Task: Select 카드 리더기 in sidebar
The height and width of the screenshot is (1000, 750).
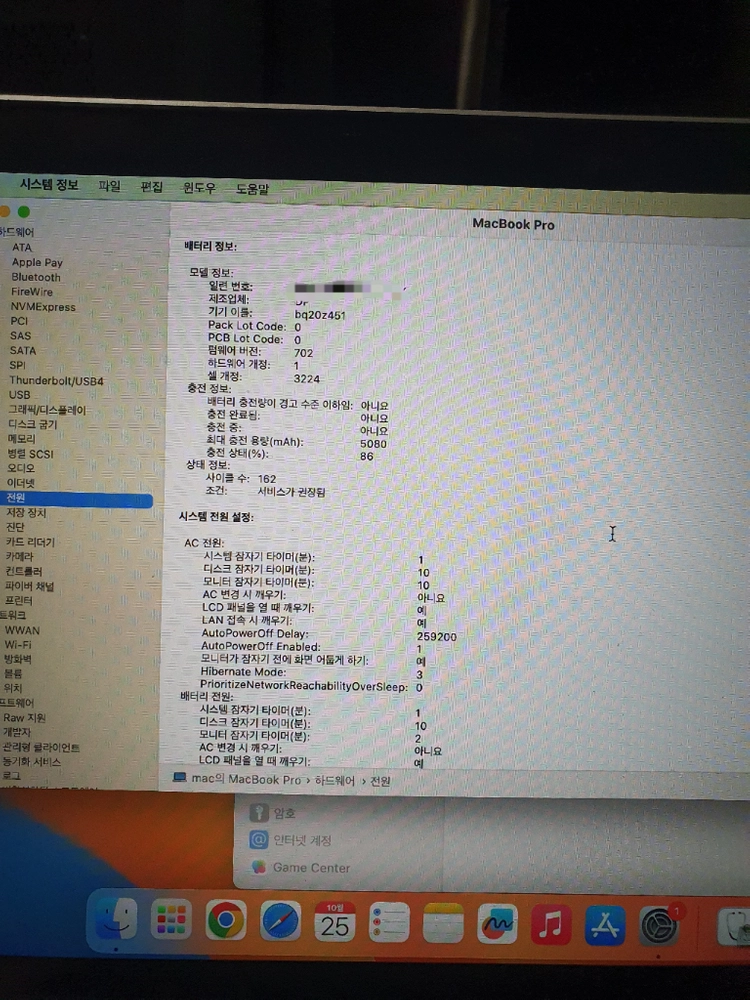Action: tap(30, 541)
